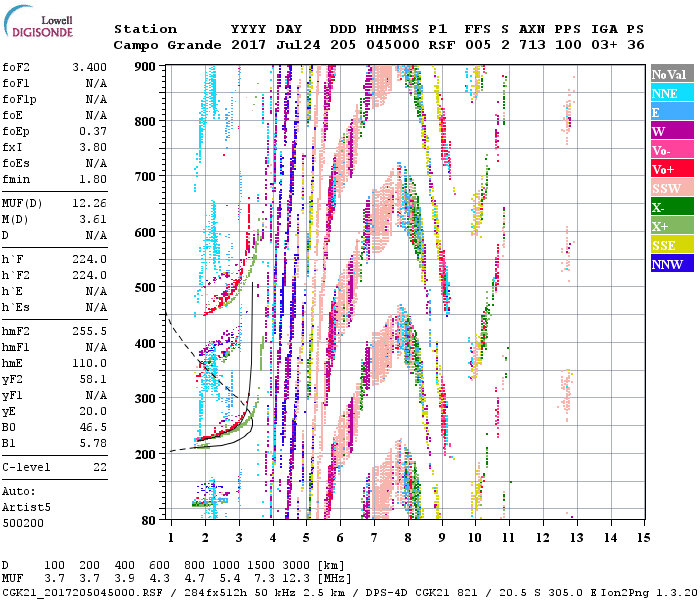The width and height of the screenshot is (700, 600).
Task: Click the NNE cyan legend entry
Action: pos(672,93)
